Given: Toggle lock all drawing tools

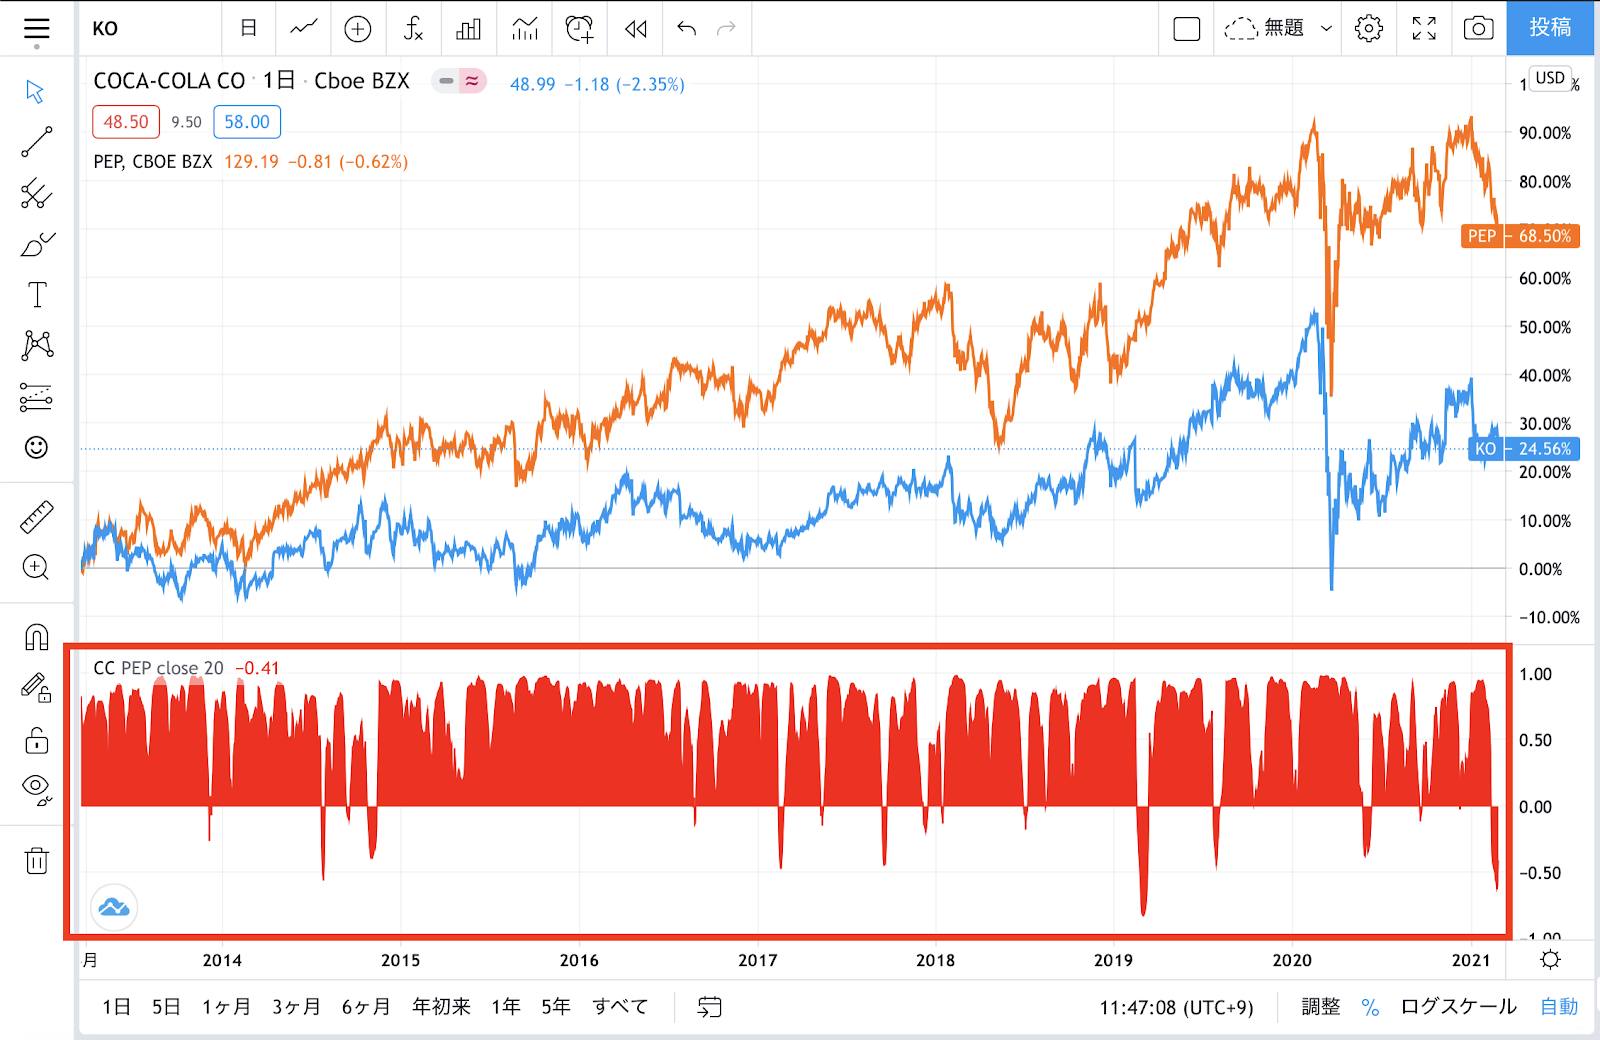Looking at the screenshot, I should click(36, 740).
